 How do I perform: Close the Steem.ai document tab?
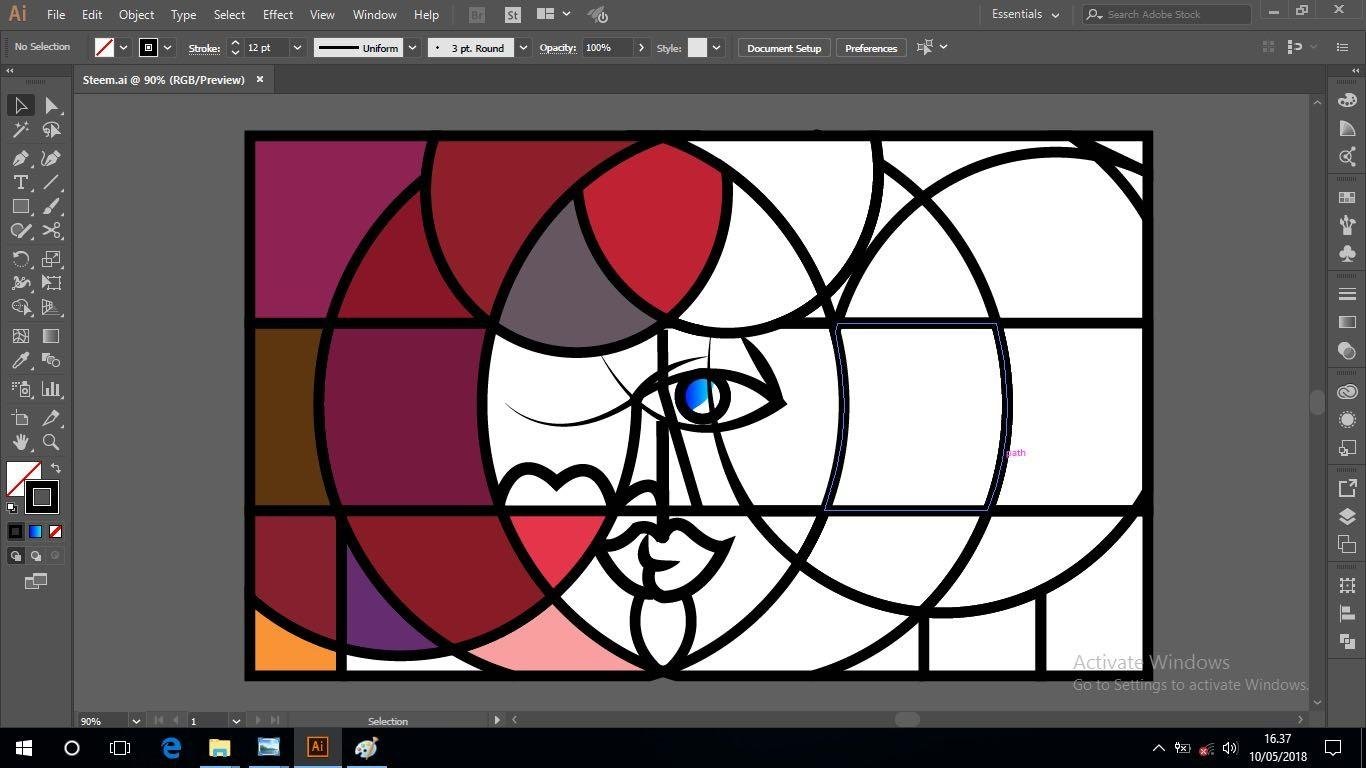coord(260,80)
